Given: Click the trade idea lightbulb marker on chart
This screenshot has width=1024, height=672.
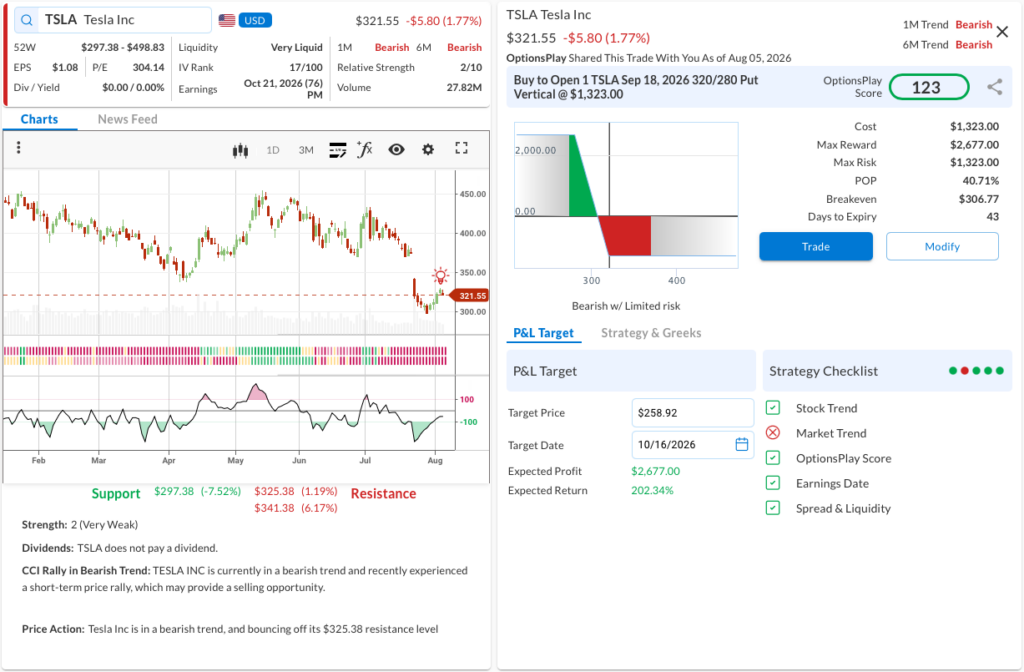Looking at the screenshot, I should (x=441, y=275).
